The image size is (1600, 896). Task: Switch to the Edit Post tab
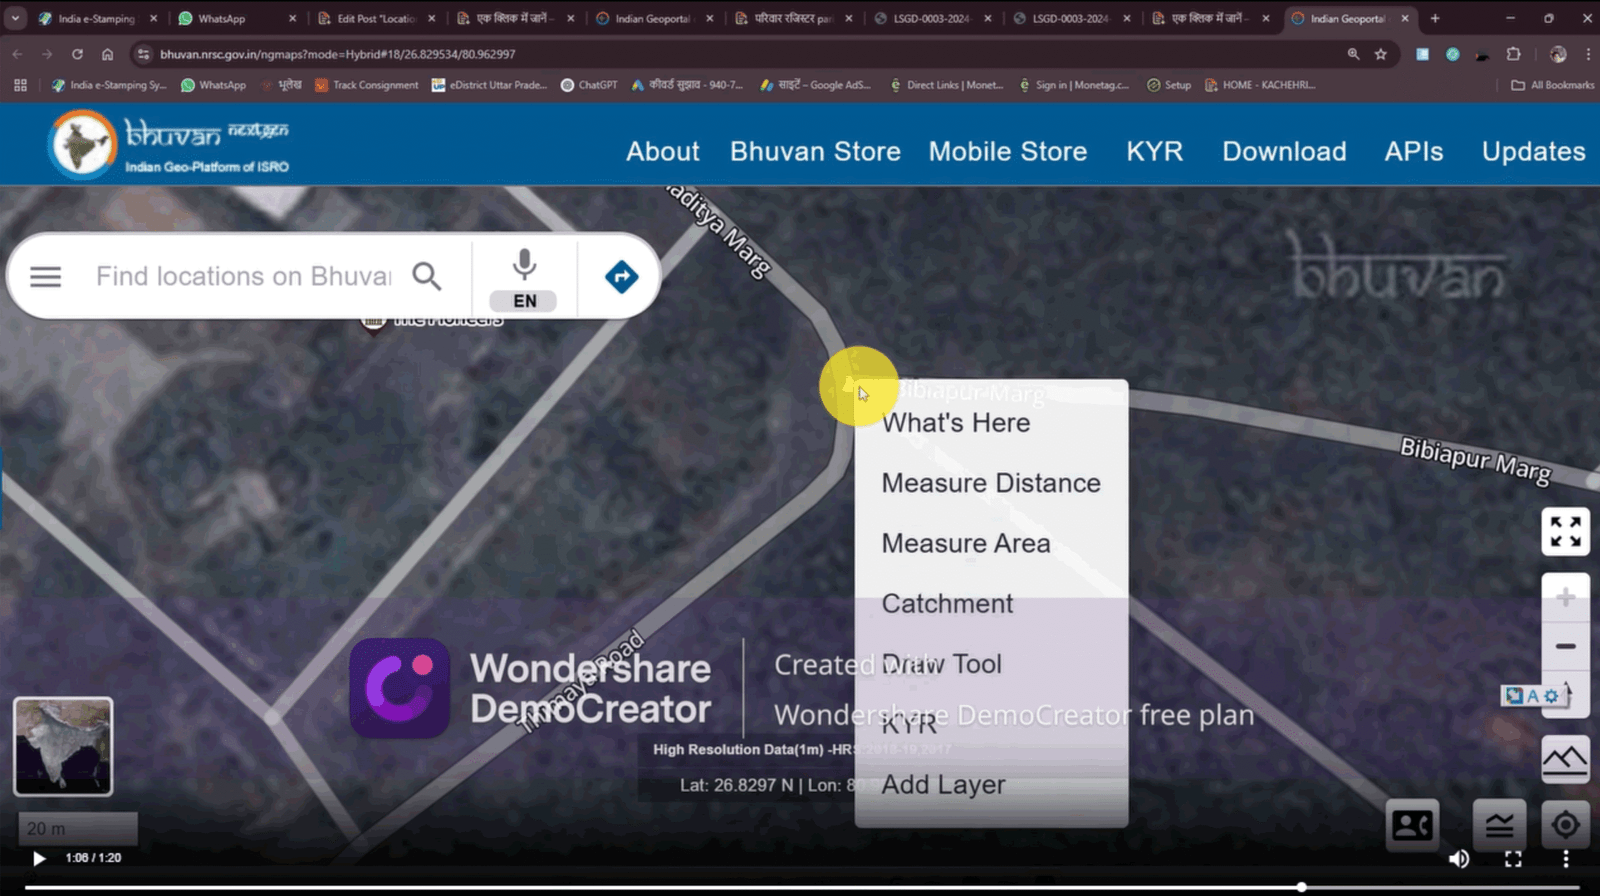(376, 18)
